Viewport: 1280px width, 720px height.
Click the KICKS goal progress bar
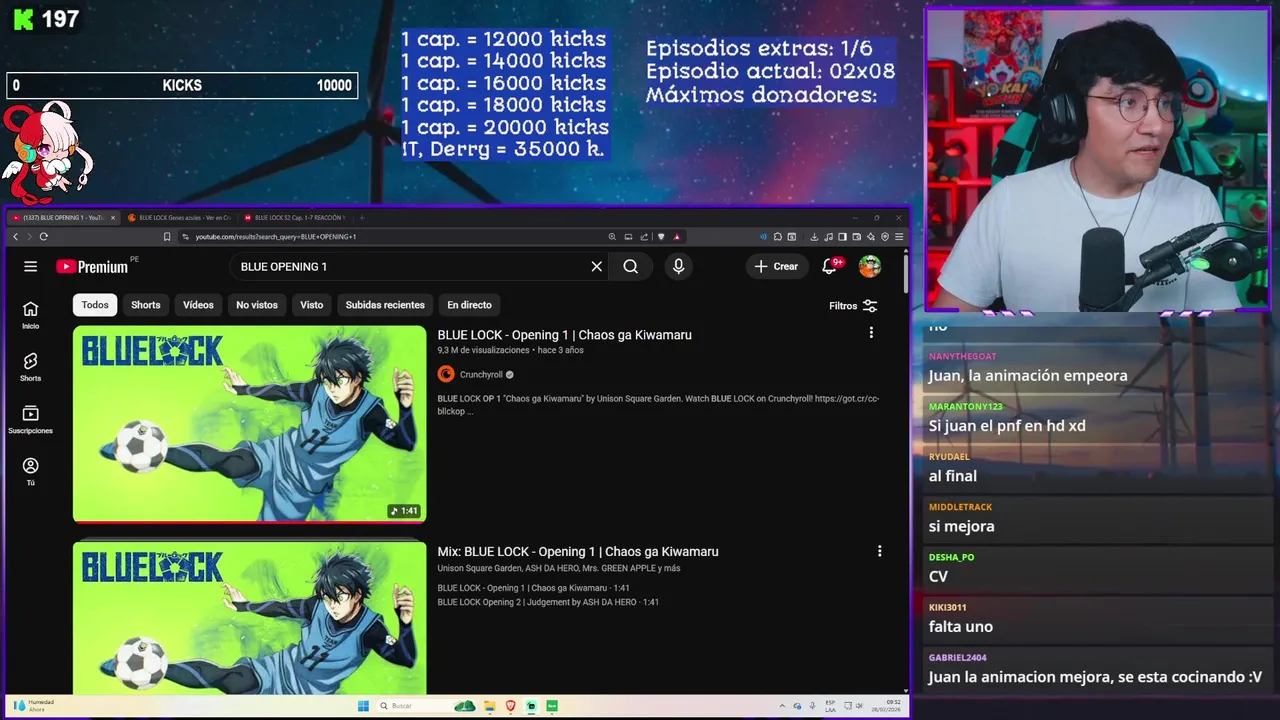click(182, 86)
